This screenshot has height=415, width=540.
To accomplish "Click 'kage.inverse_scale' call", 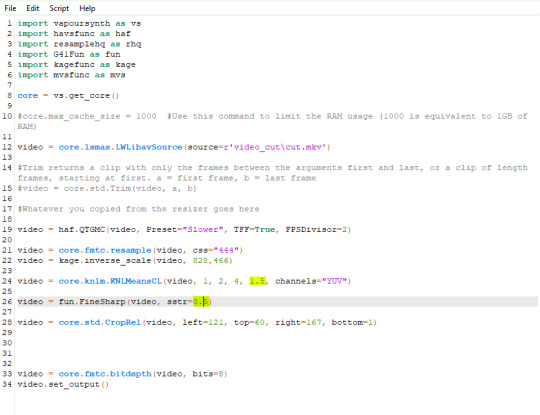I will [105, 261].
